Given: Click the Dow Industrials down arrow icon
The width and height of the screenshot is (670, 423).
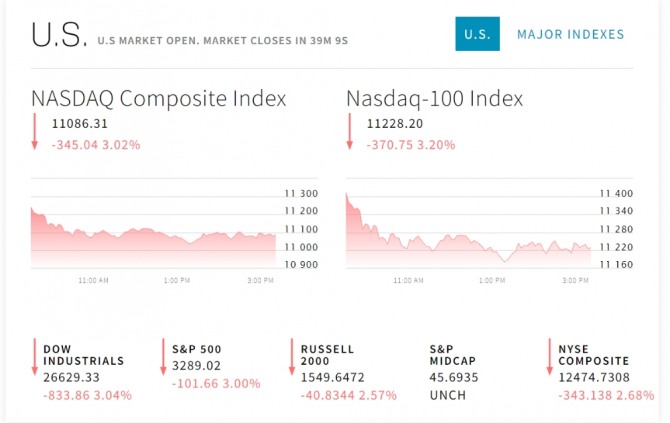Looking at the screenshot, I should [x=34, y=357].
